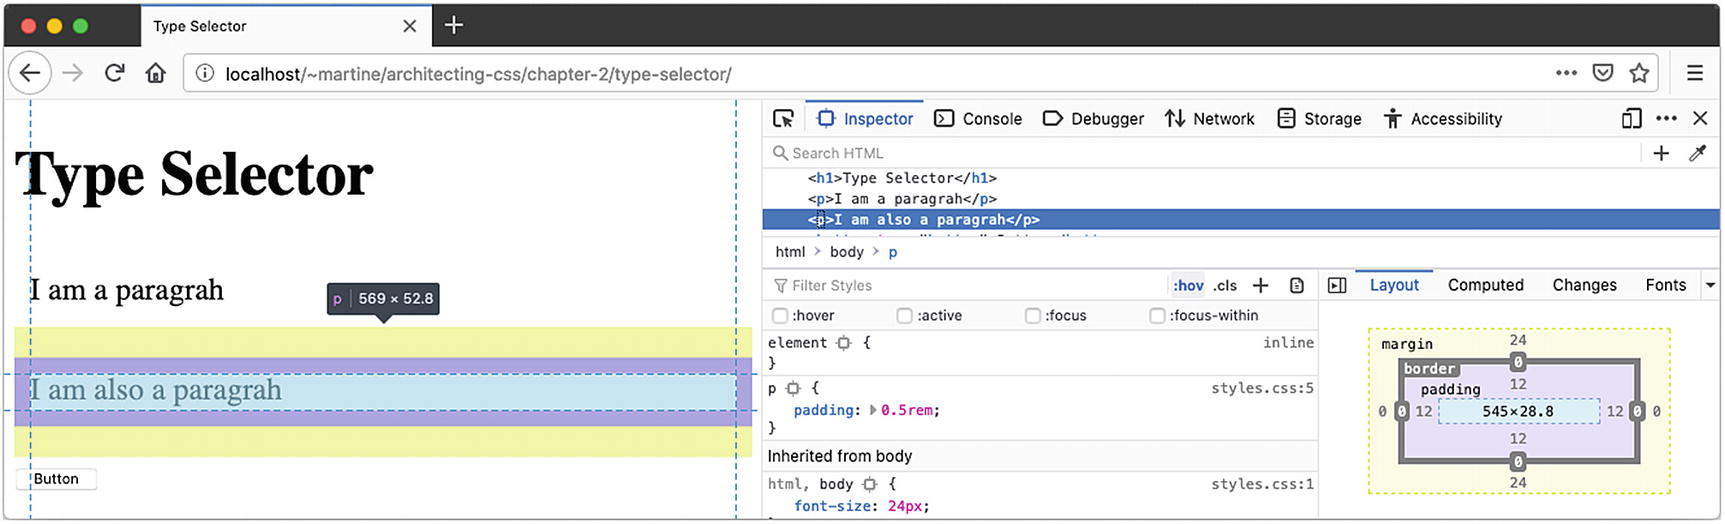Click the Button on the page
Image resolution: width=1725 pixels, height=524 pixels.
(x=56, y=479)
